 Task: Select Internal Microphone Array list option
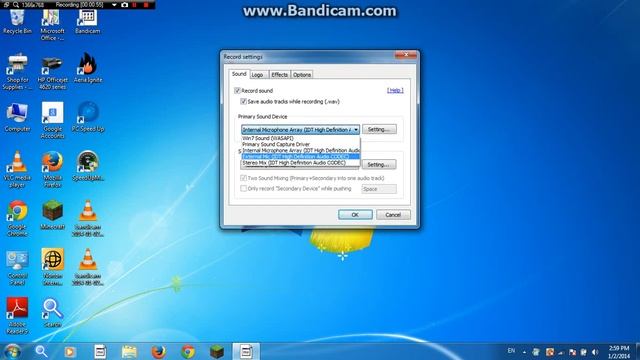coord(301,150)
